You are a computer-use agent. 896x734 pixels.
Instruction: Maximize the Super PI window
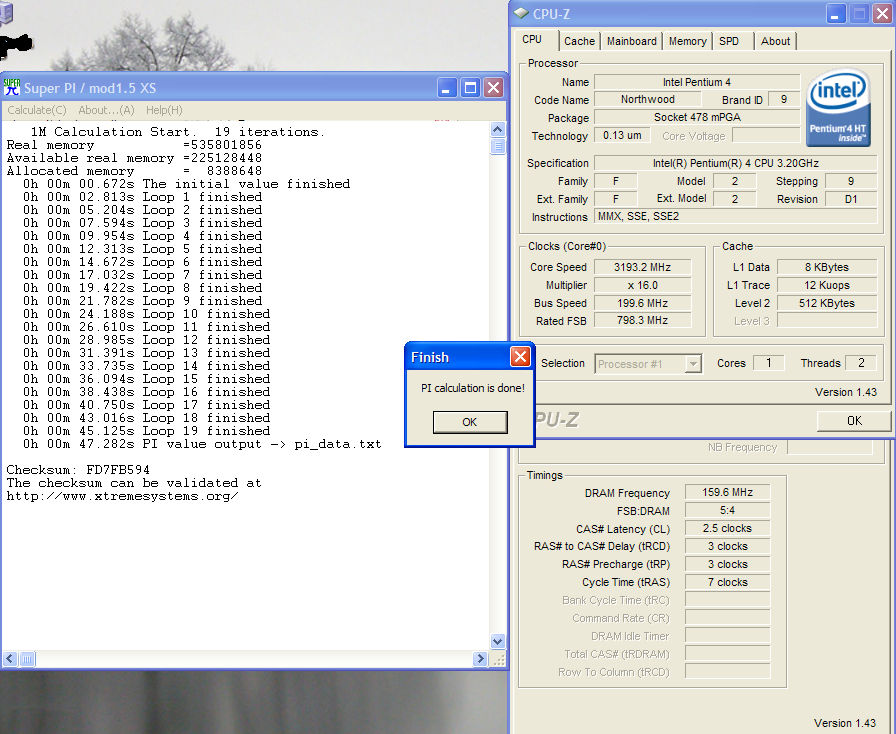click(x=470, y=88)
